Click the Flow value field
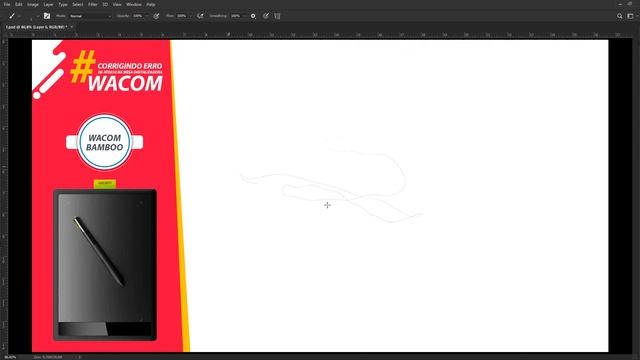The height and width of the screenshot is (360, 640). (182, 16)
